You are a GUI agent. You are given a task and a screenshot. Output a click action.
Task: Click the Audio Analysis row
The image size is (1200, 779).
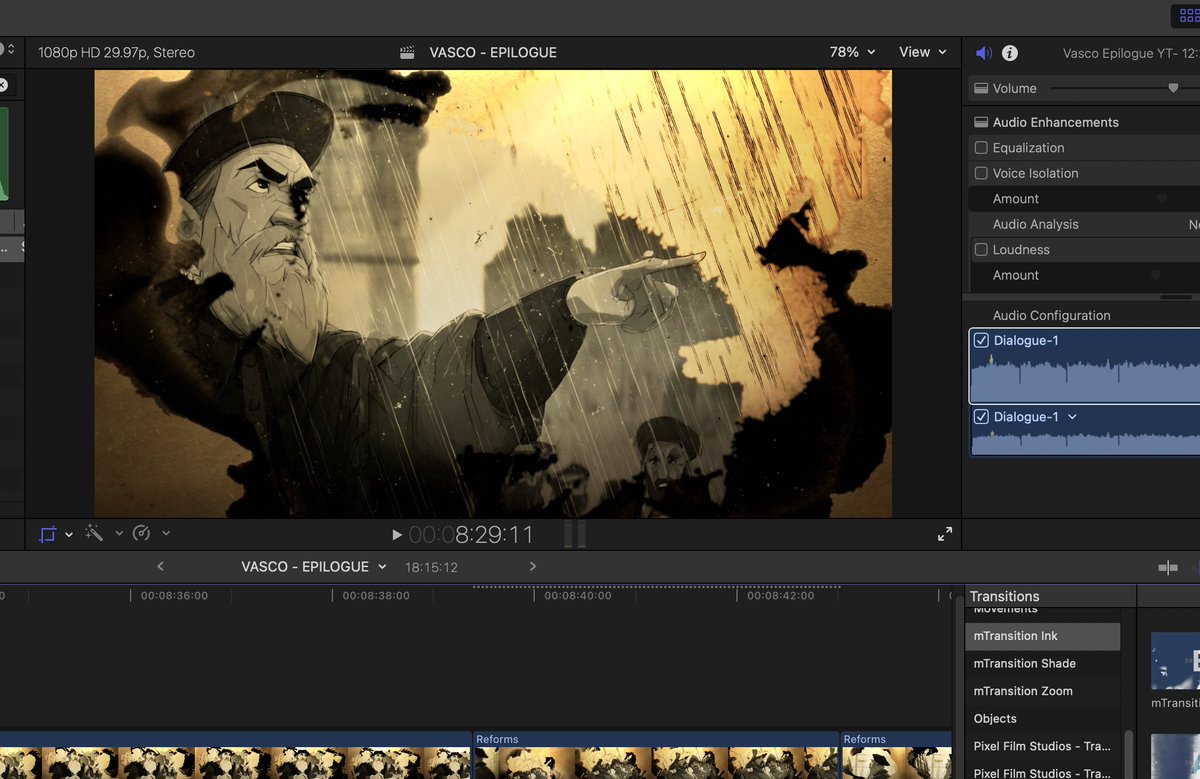click(1084, 224)
